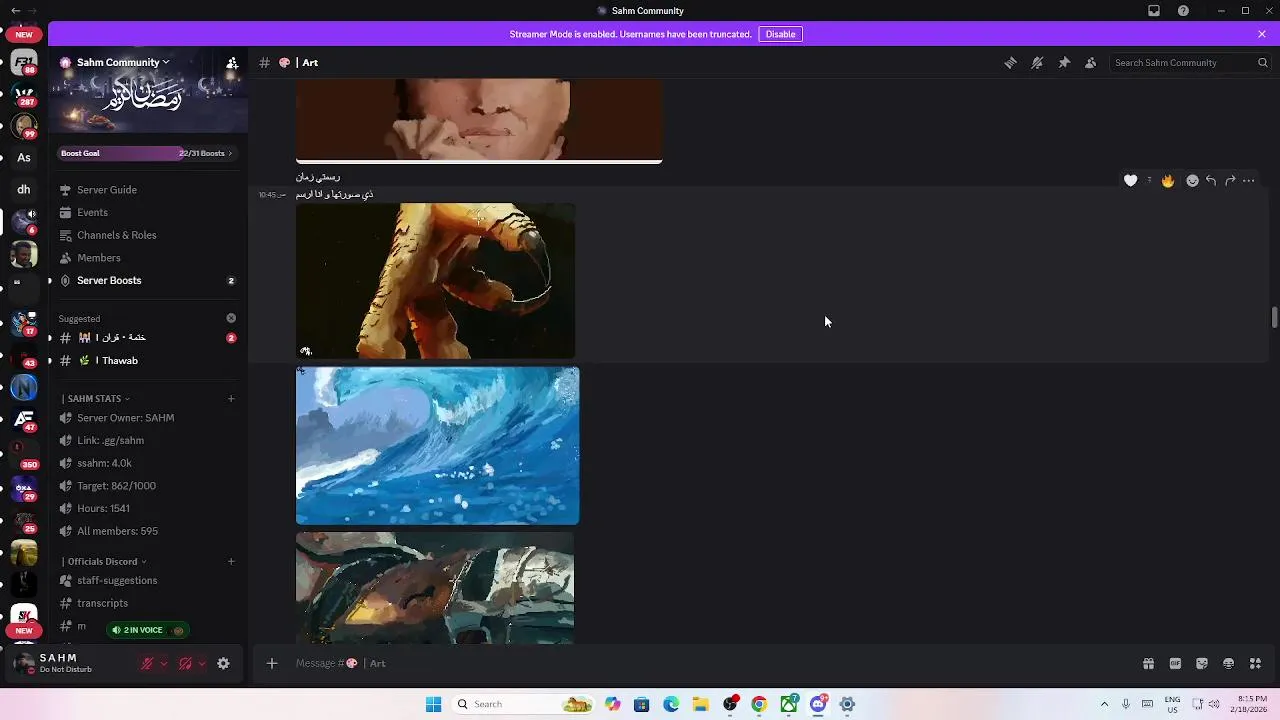
Task: Open Chrome from the taskbar
Action: tap(759, 704)
